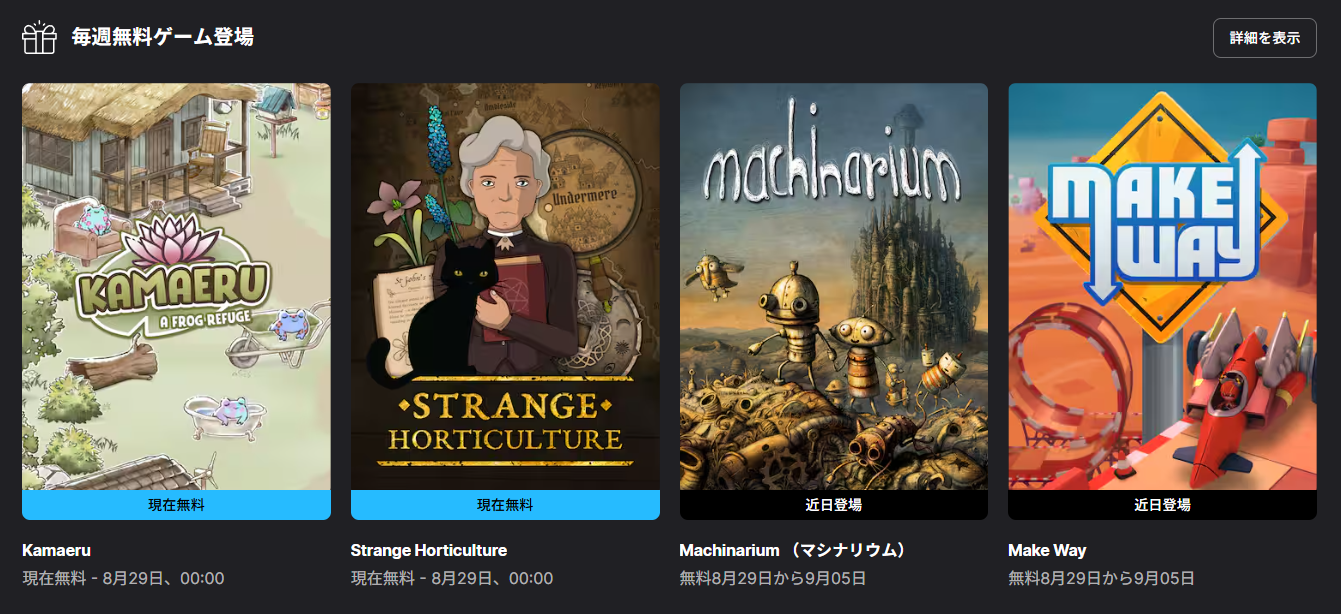This screenshot has width=1341, height=614.
Task: Select the Make Way title link
Action: (1047, 550)
